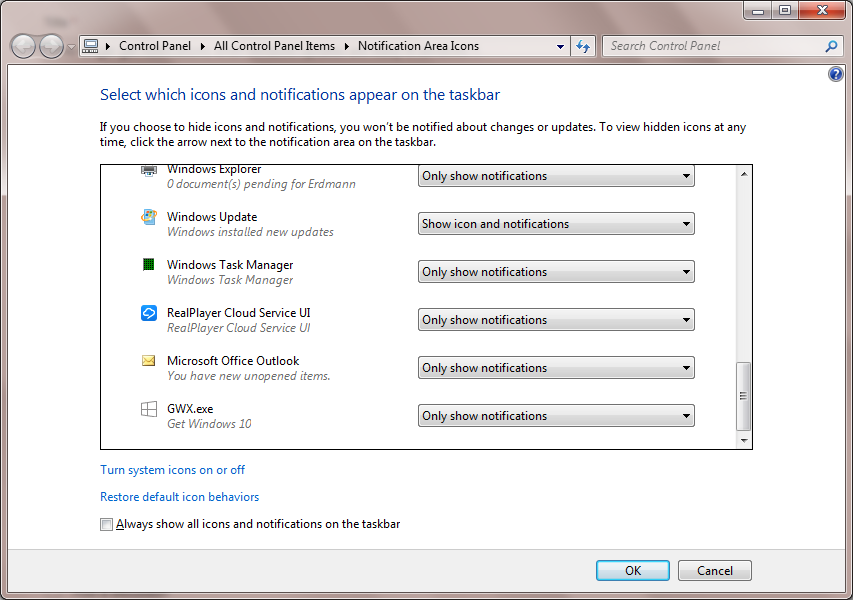Image resolution: width=853 pixels, height=600 pixels.
Task: Expand the address bar history dropdown arrow
Action: (x=560, y=47)
